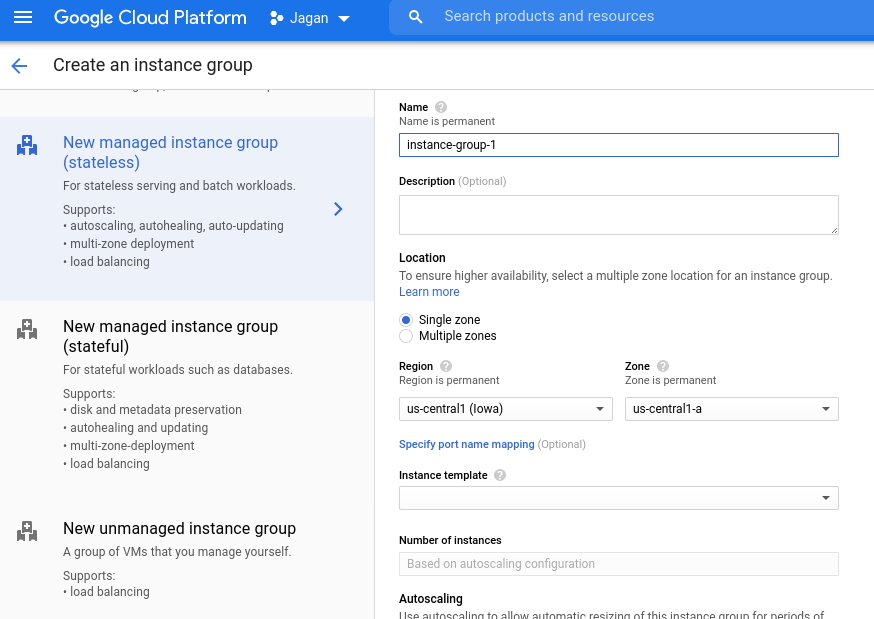Click the unmanaged instance group icon

pos(27,532)
